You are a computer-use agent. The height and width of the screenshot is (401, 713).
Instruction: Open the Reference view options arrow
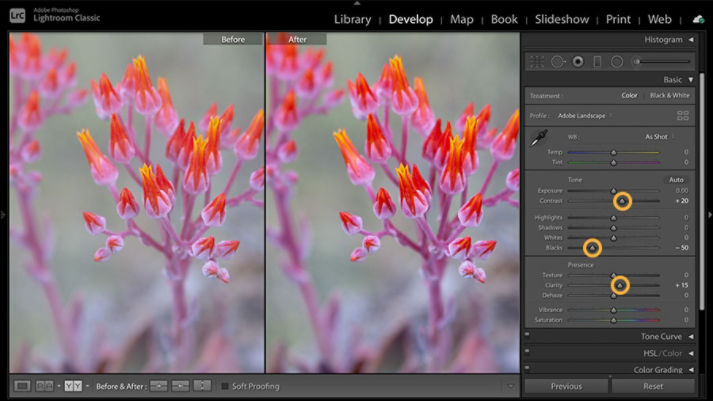(x=59, y=386)
